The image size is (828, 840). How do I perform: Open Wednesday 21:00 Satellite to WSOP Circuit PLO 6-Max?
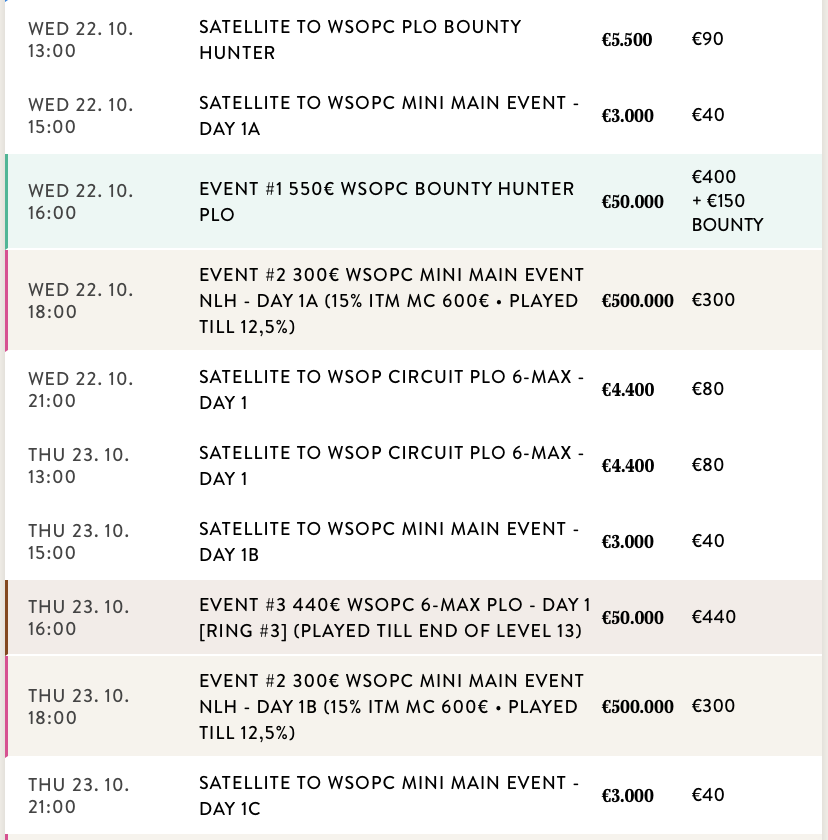tap(391, 390)
